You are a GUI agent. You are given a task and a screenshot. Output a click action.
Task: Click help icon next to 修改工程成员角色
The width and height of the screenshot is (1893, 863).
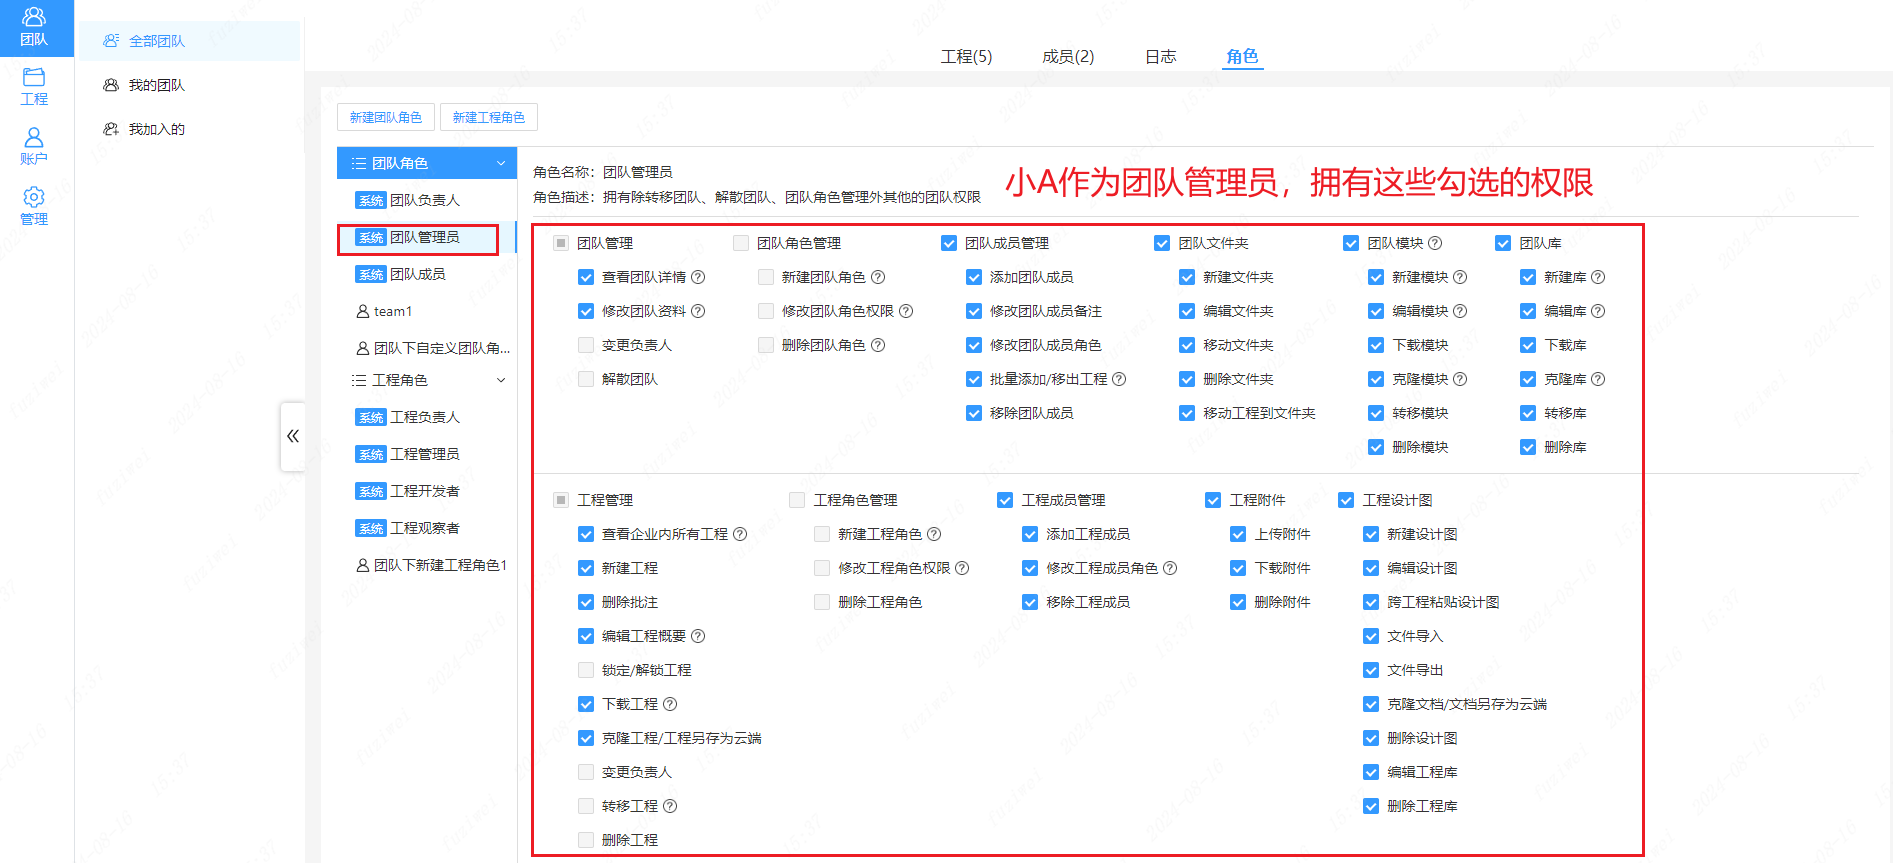tap(1170, 568)
